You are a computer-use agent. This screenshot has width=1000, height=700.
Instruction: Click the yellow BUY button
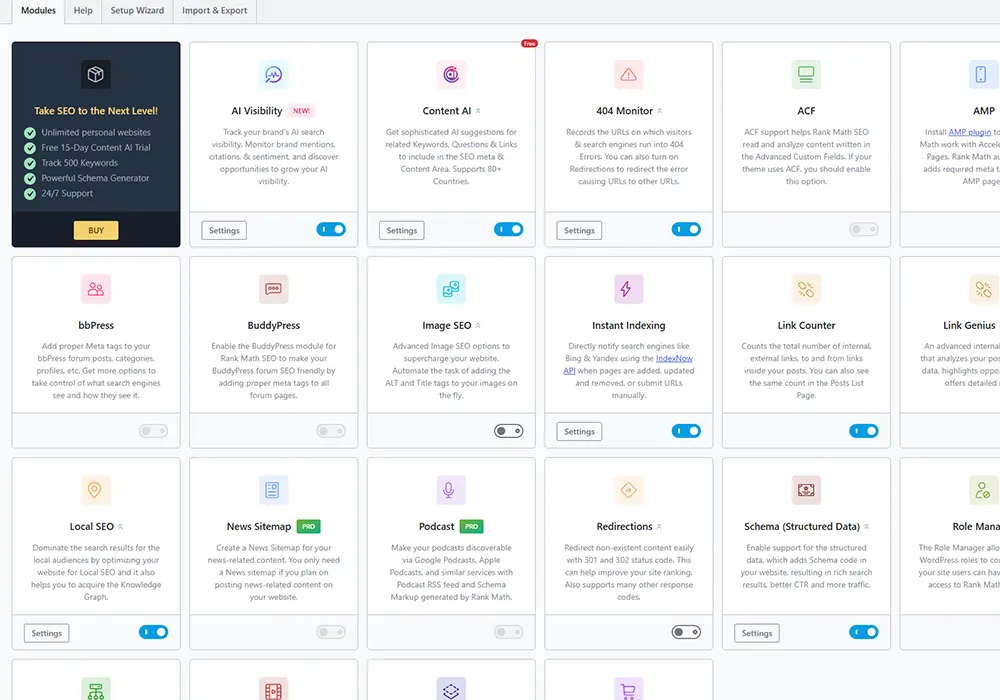pos(96,230)
